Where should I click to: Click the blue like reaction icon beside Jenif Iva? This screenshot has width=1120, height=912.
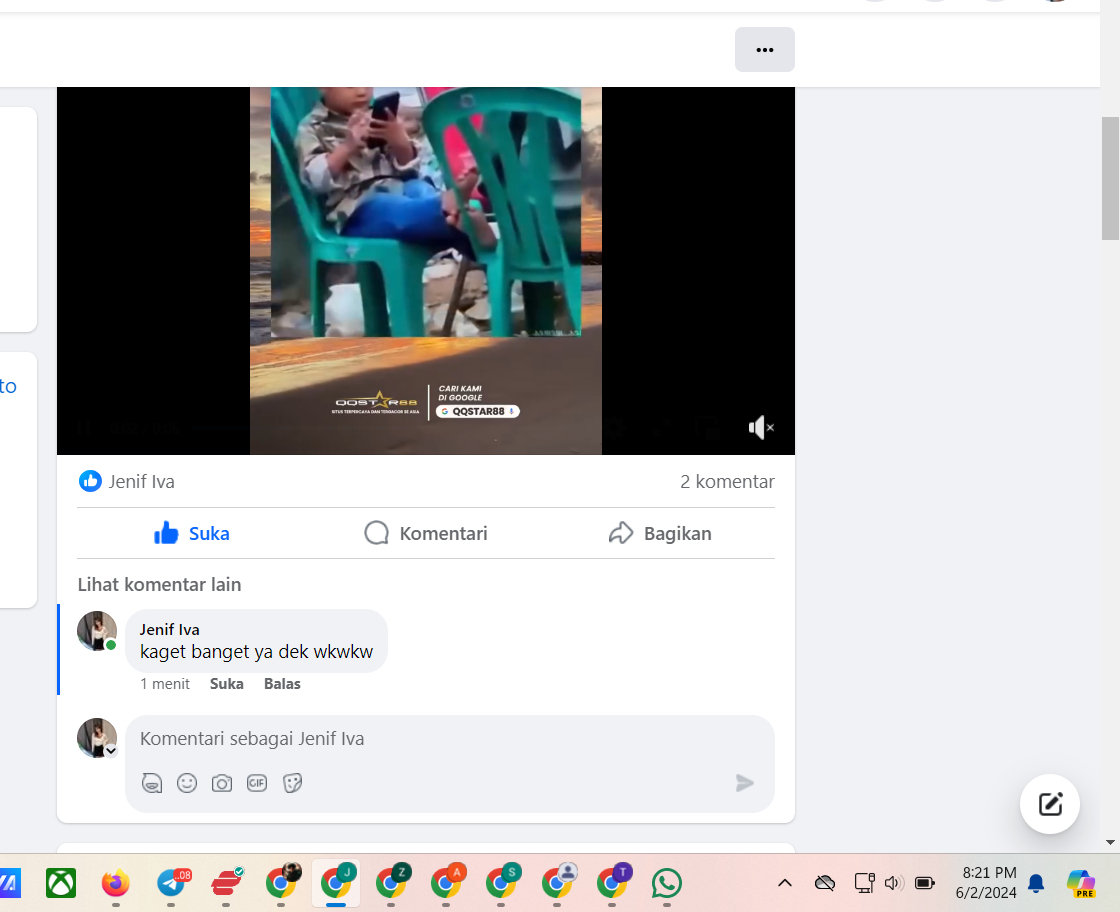tap(90, 481)
